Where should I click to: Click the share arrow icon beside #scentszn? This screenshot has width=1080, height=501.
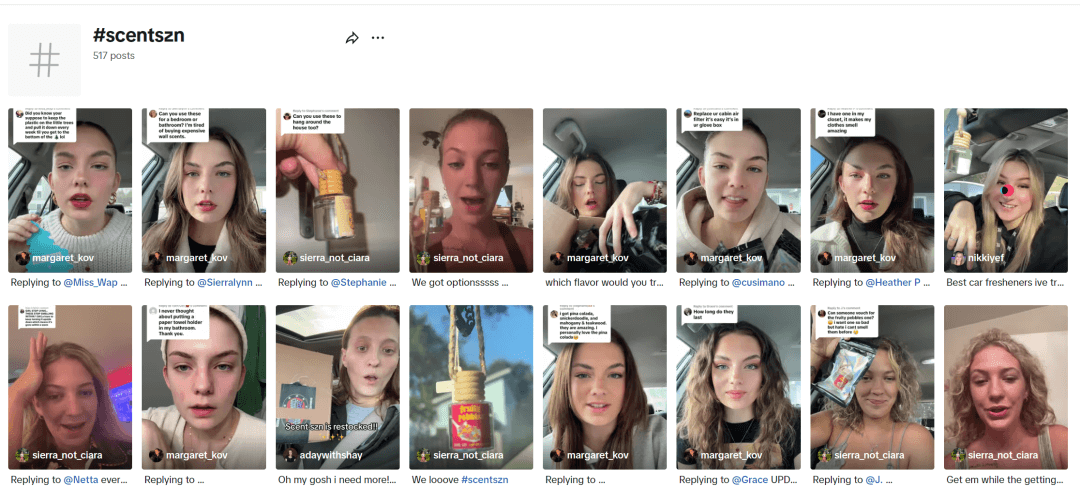click(352, 38)
